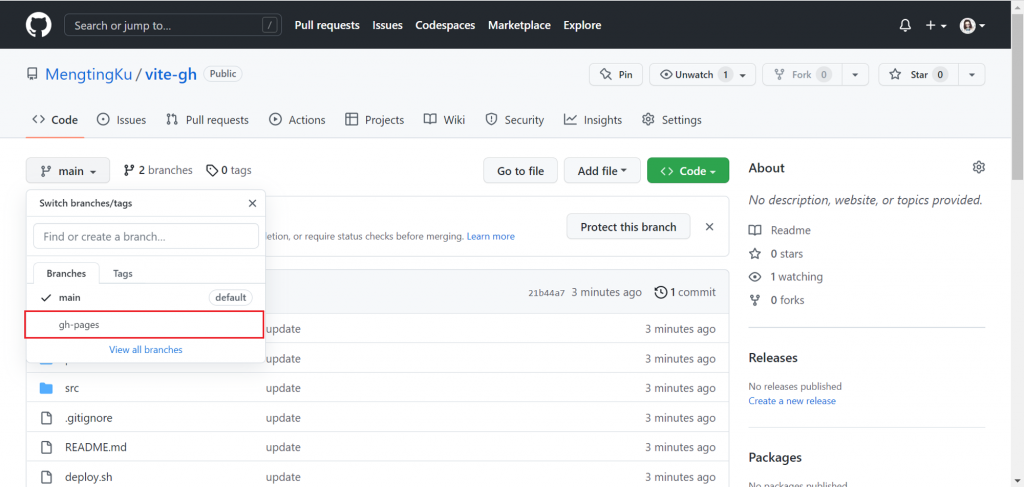Screen dimensions: 1024x487
Task: Pin this repository
Action: (x=616, y=74)
